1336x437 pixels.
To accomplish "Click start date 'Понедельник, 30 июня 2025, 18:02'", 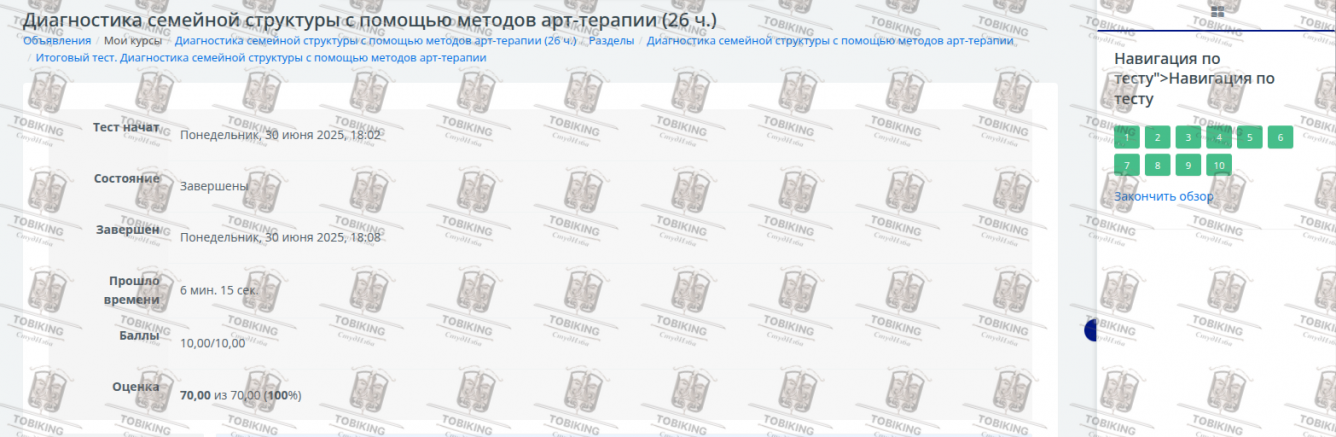I will point(280,135).
